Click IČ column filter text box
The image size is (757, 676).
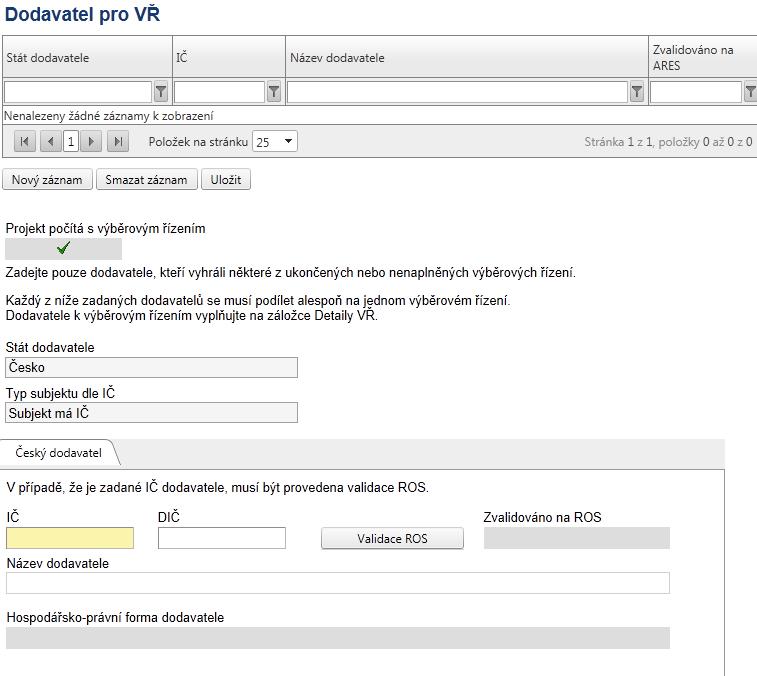tap(219, 92)
